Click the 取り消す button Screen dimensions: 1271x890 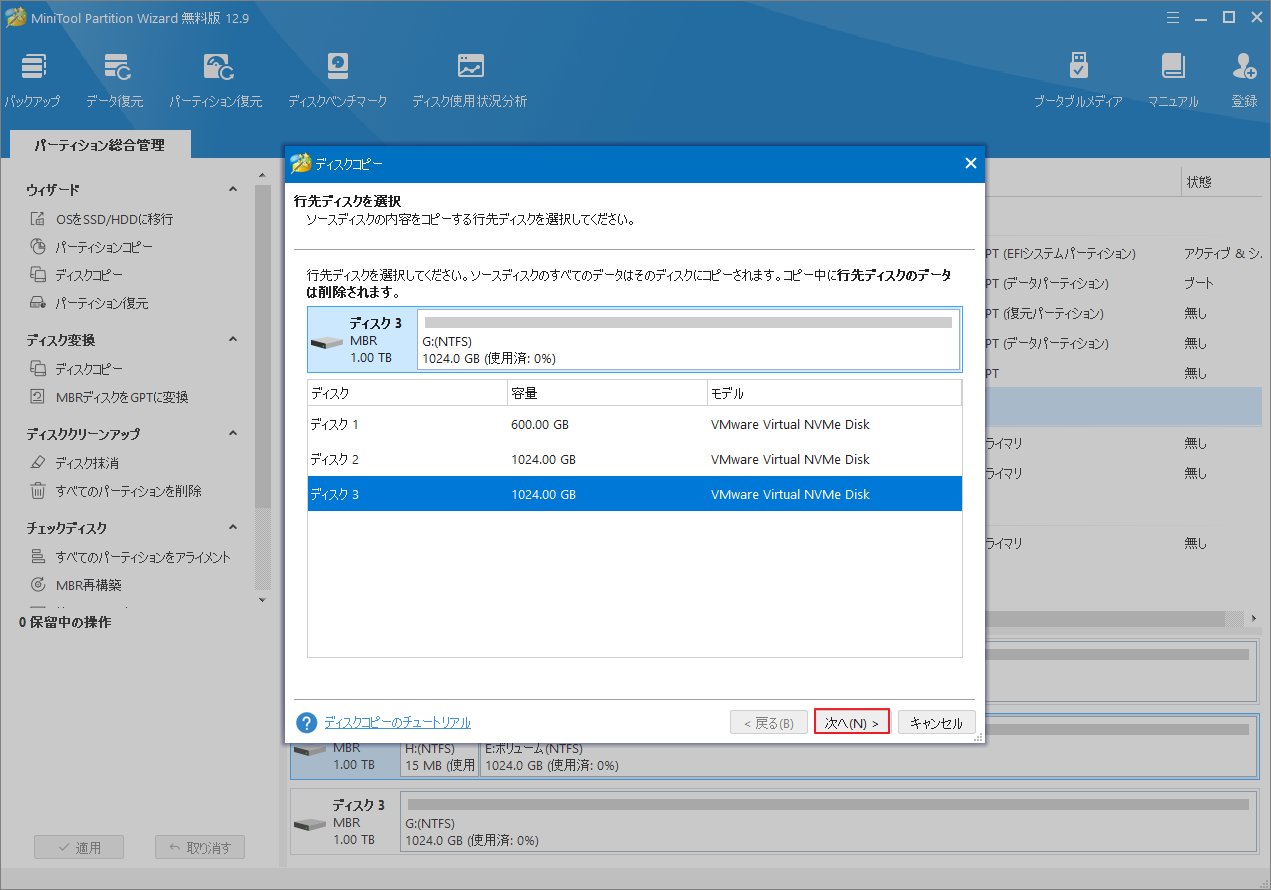pos(200,847)
